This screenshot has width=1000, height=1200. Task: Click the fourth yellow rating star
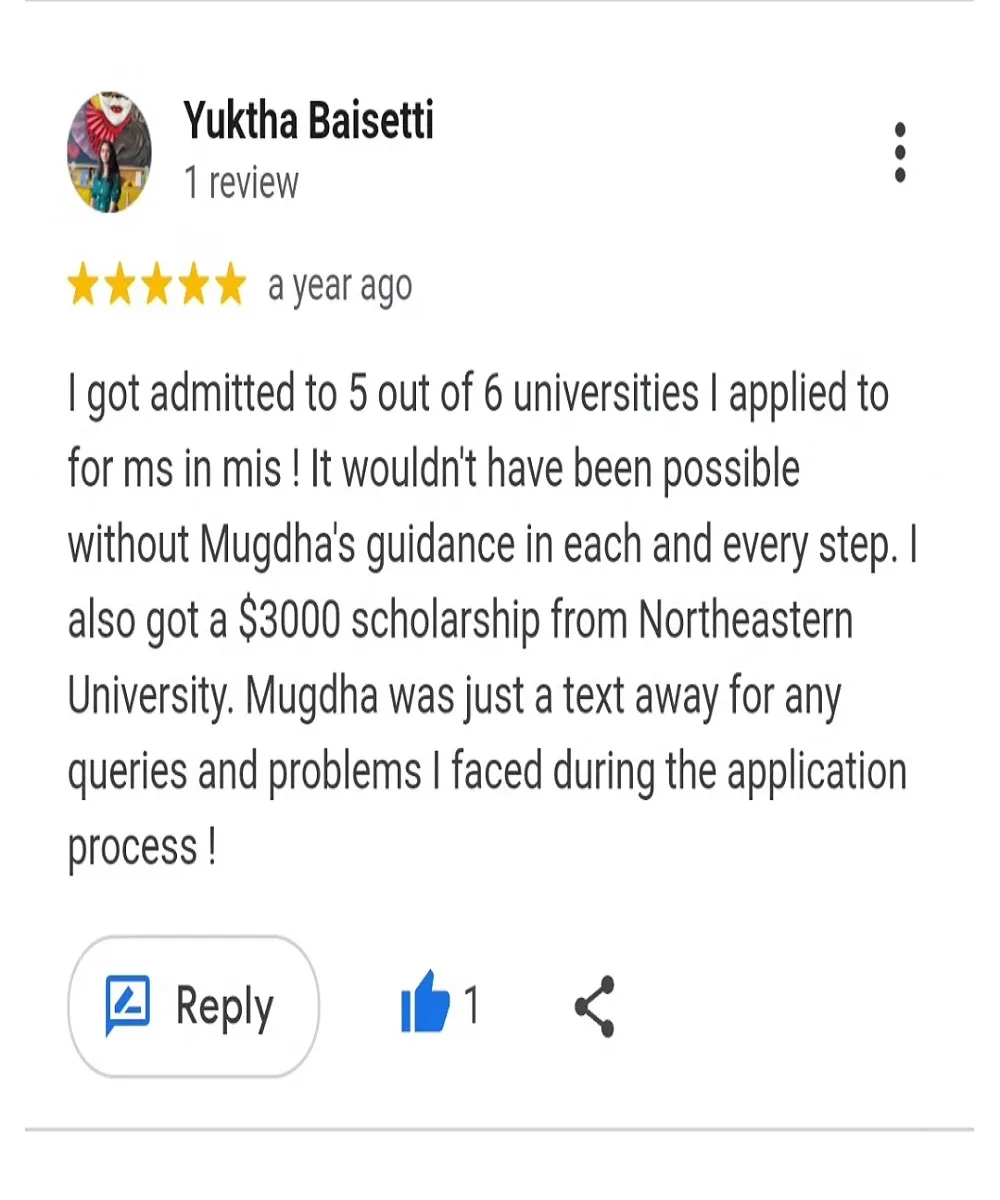(192, 286)
